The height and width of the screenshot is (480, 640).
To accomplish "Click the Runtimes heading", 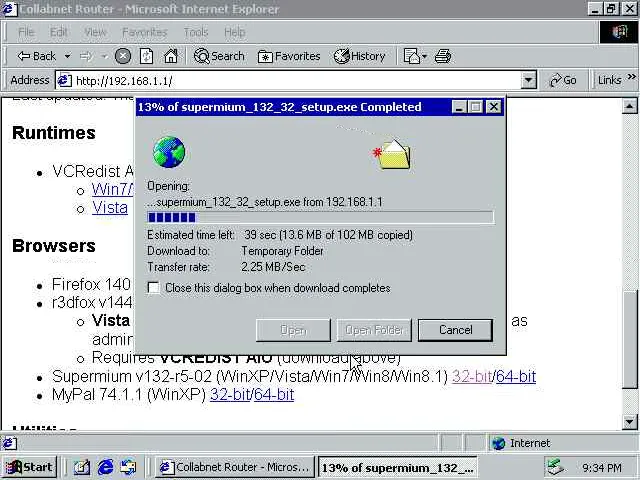I will pos(54,133).
